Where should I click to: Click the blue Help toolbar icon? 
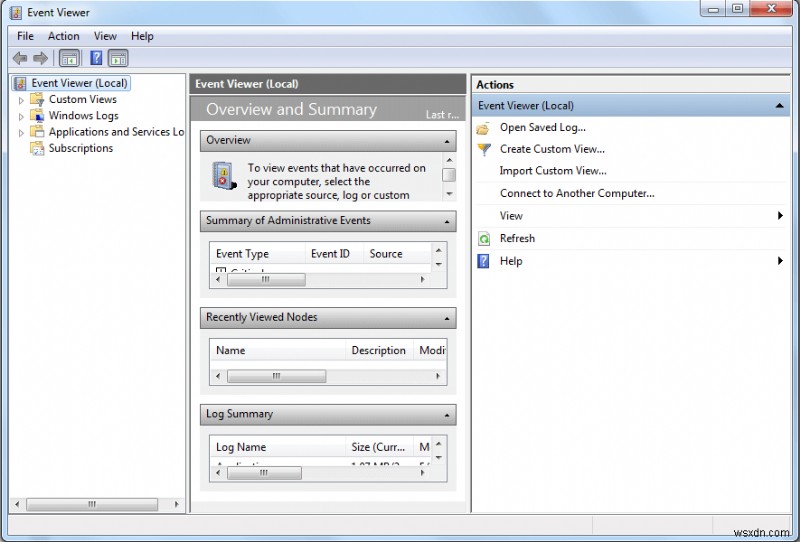96,58
